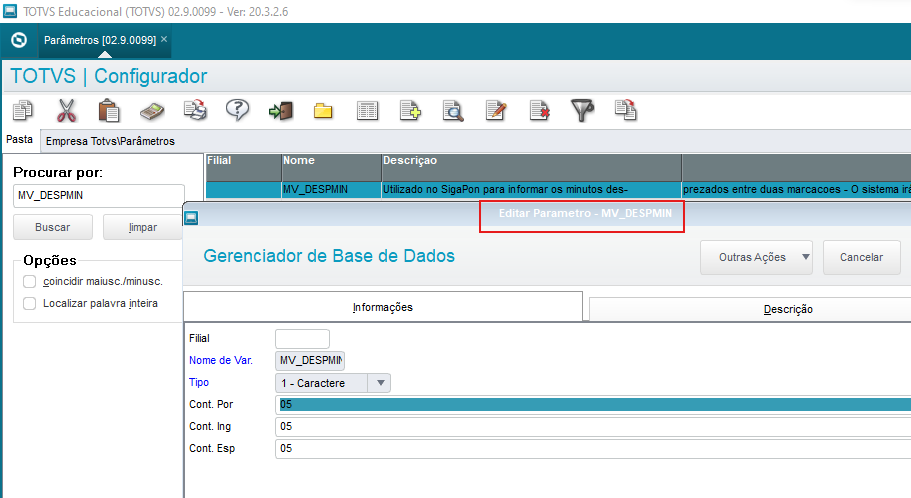The image size is (911, 498).
Task: Enable Localizar palavra inteira checkbox
Action: [x=30, y=303]
